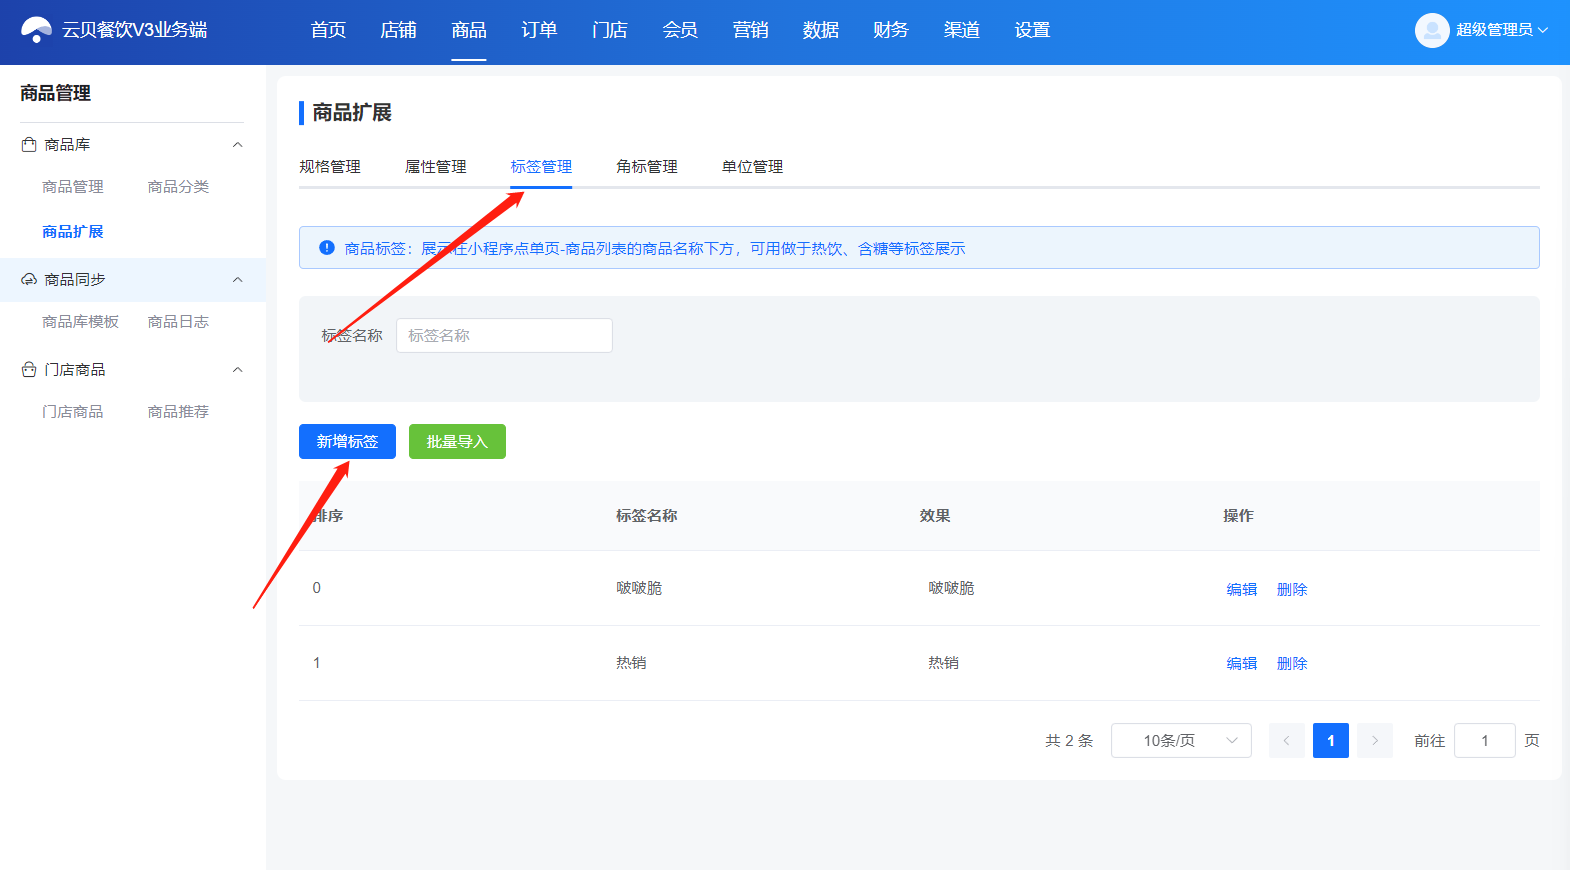This screenshot has width=1570, height=870.
Task: Click the blue info icon in notice banner
Action: (x=326, y=248)
